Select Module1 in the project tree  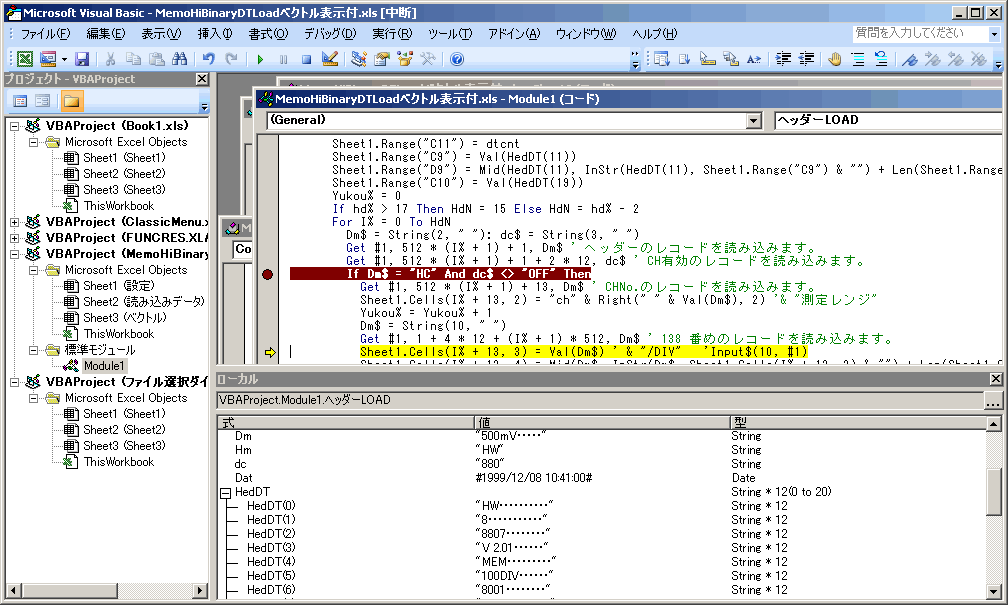click(104, 366)
